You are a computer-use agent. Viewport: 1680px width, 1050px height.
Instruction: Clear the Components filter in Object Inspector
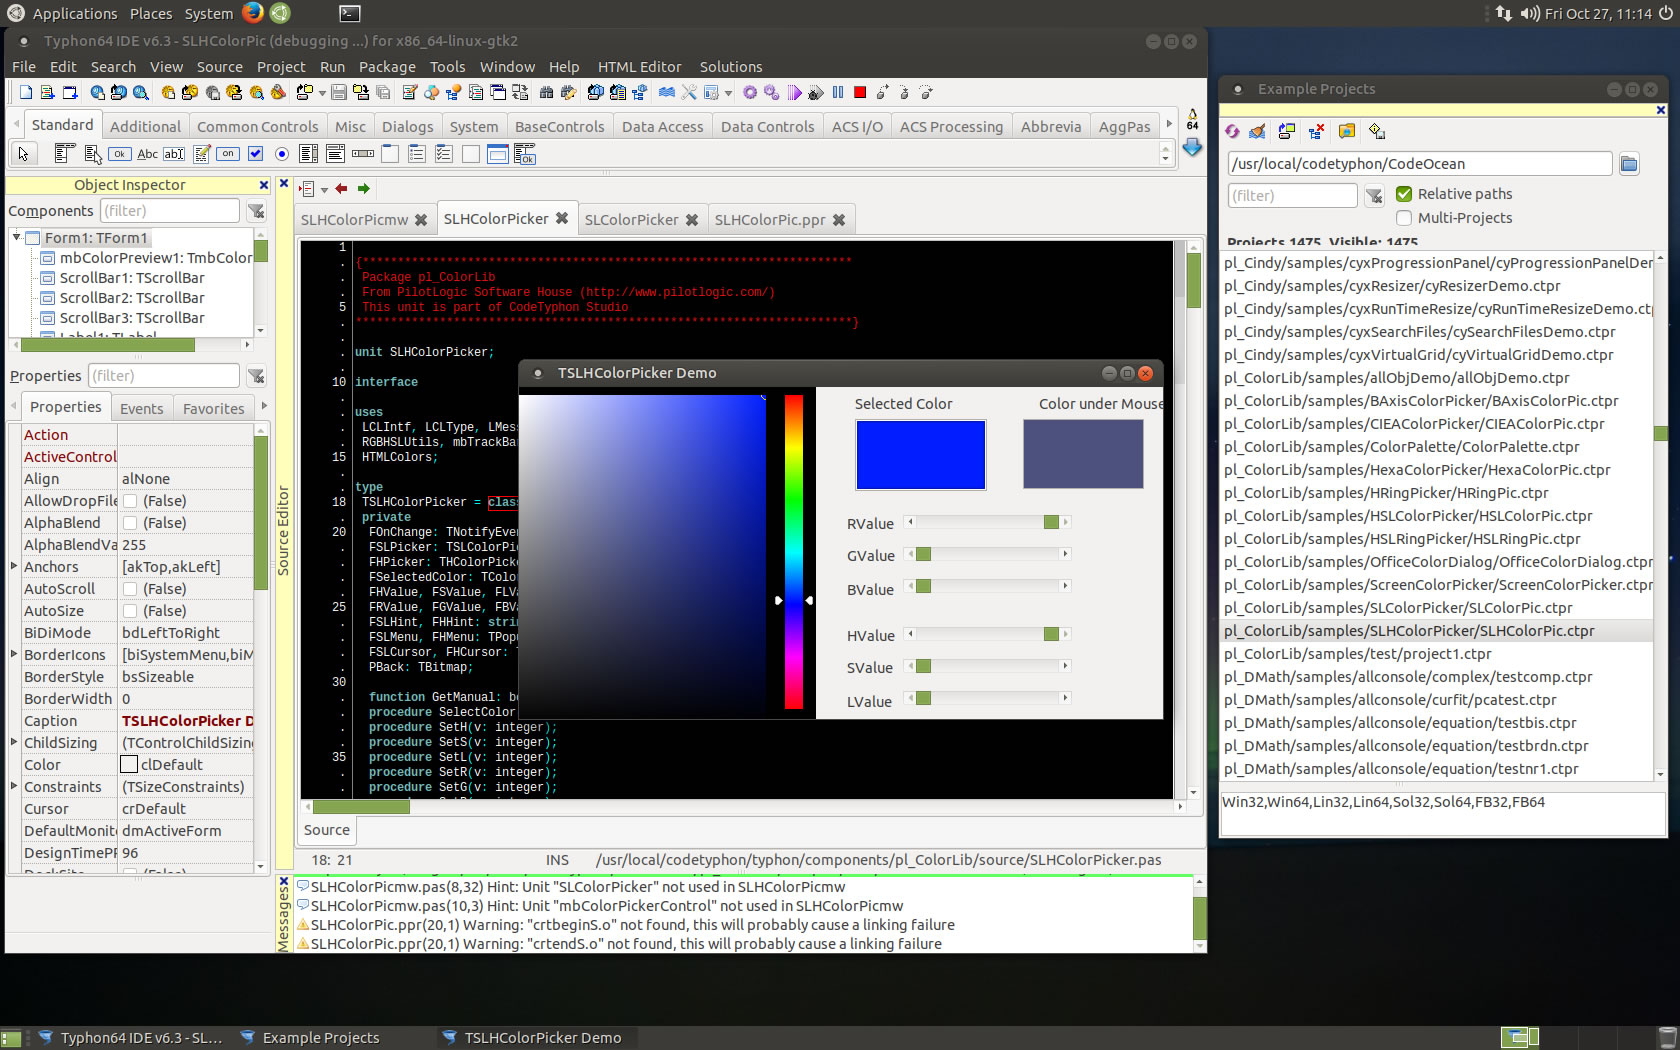[x=256, y=211]
